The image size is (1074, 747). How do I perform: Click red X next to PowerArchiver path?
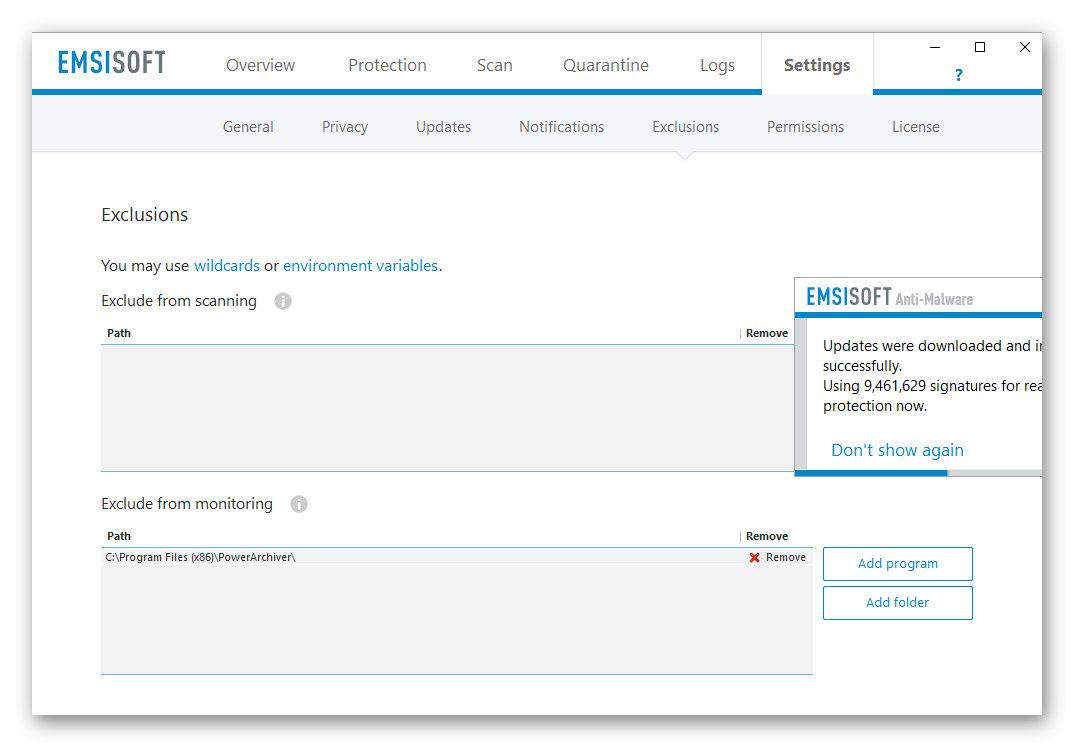click(754, 557)
